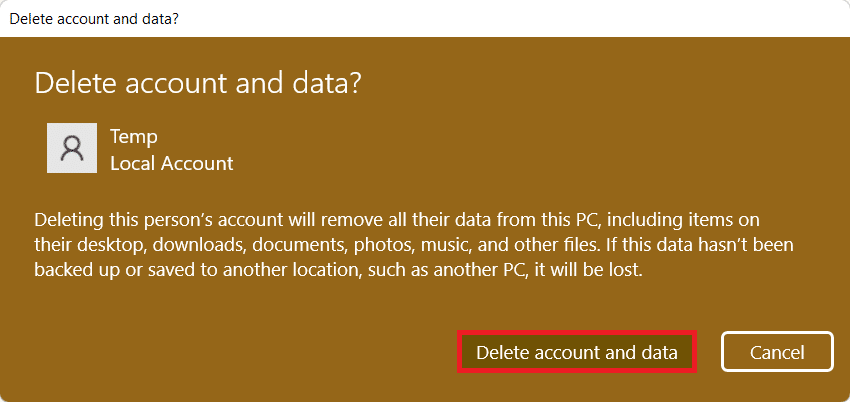Click the large "Delete account and data?" heading
850x402 pixels.
coord(198,83)
